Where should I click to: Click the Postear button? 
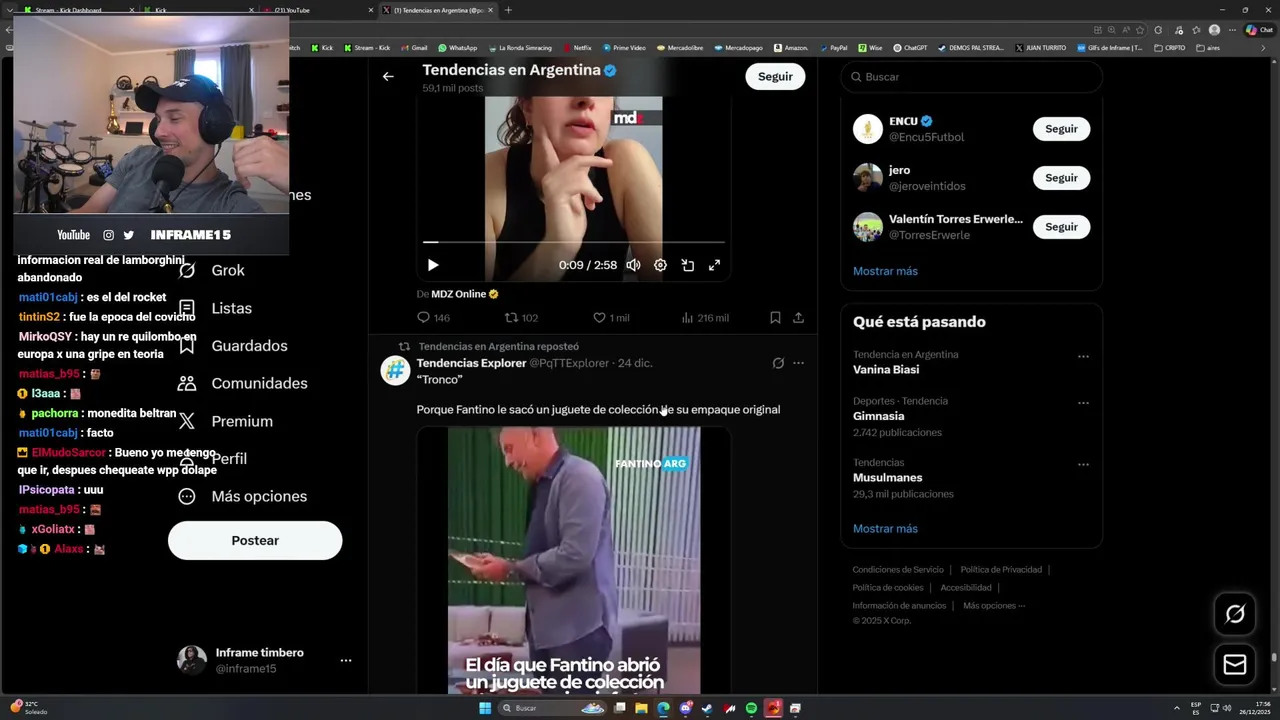point(255,540)
